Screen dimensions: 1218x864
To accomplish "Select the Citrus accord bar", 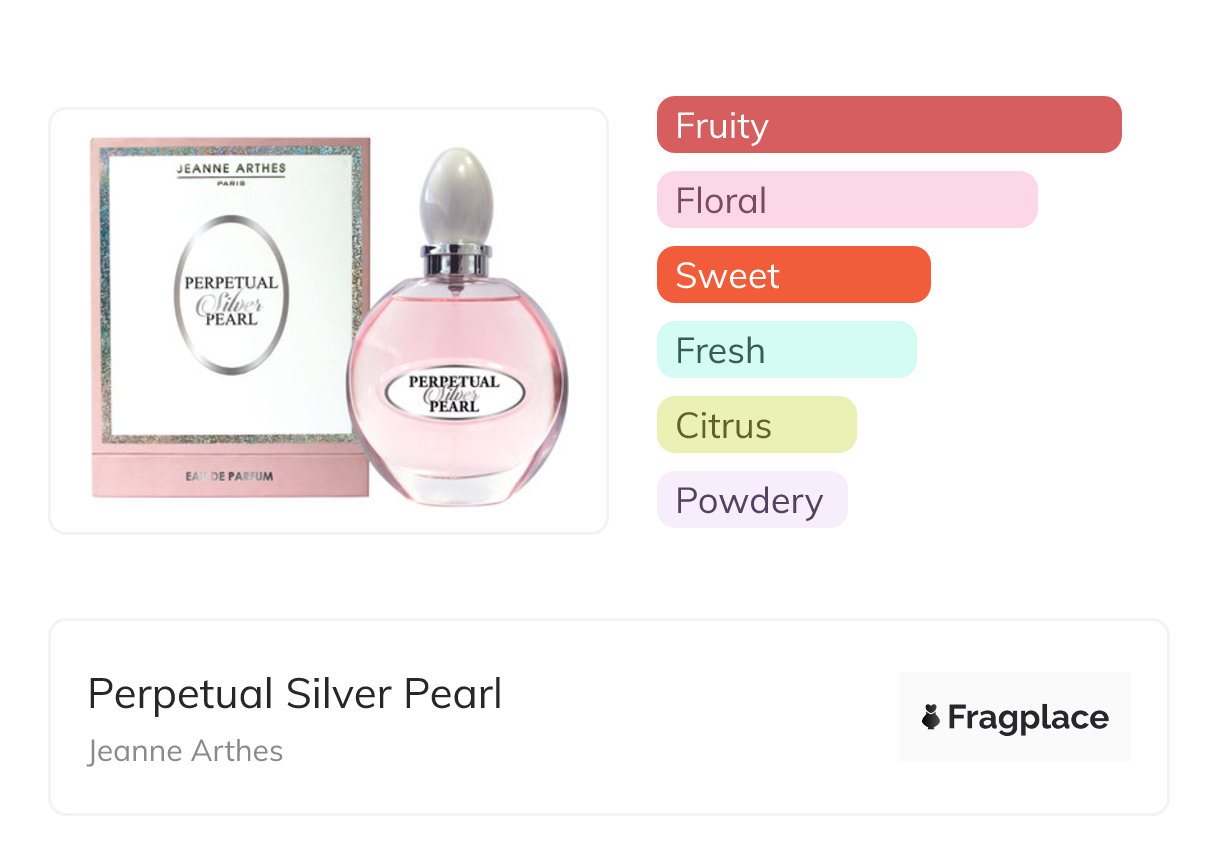I will pos(756,425).
